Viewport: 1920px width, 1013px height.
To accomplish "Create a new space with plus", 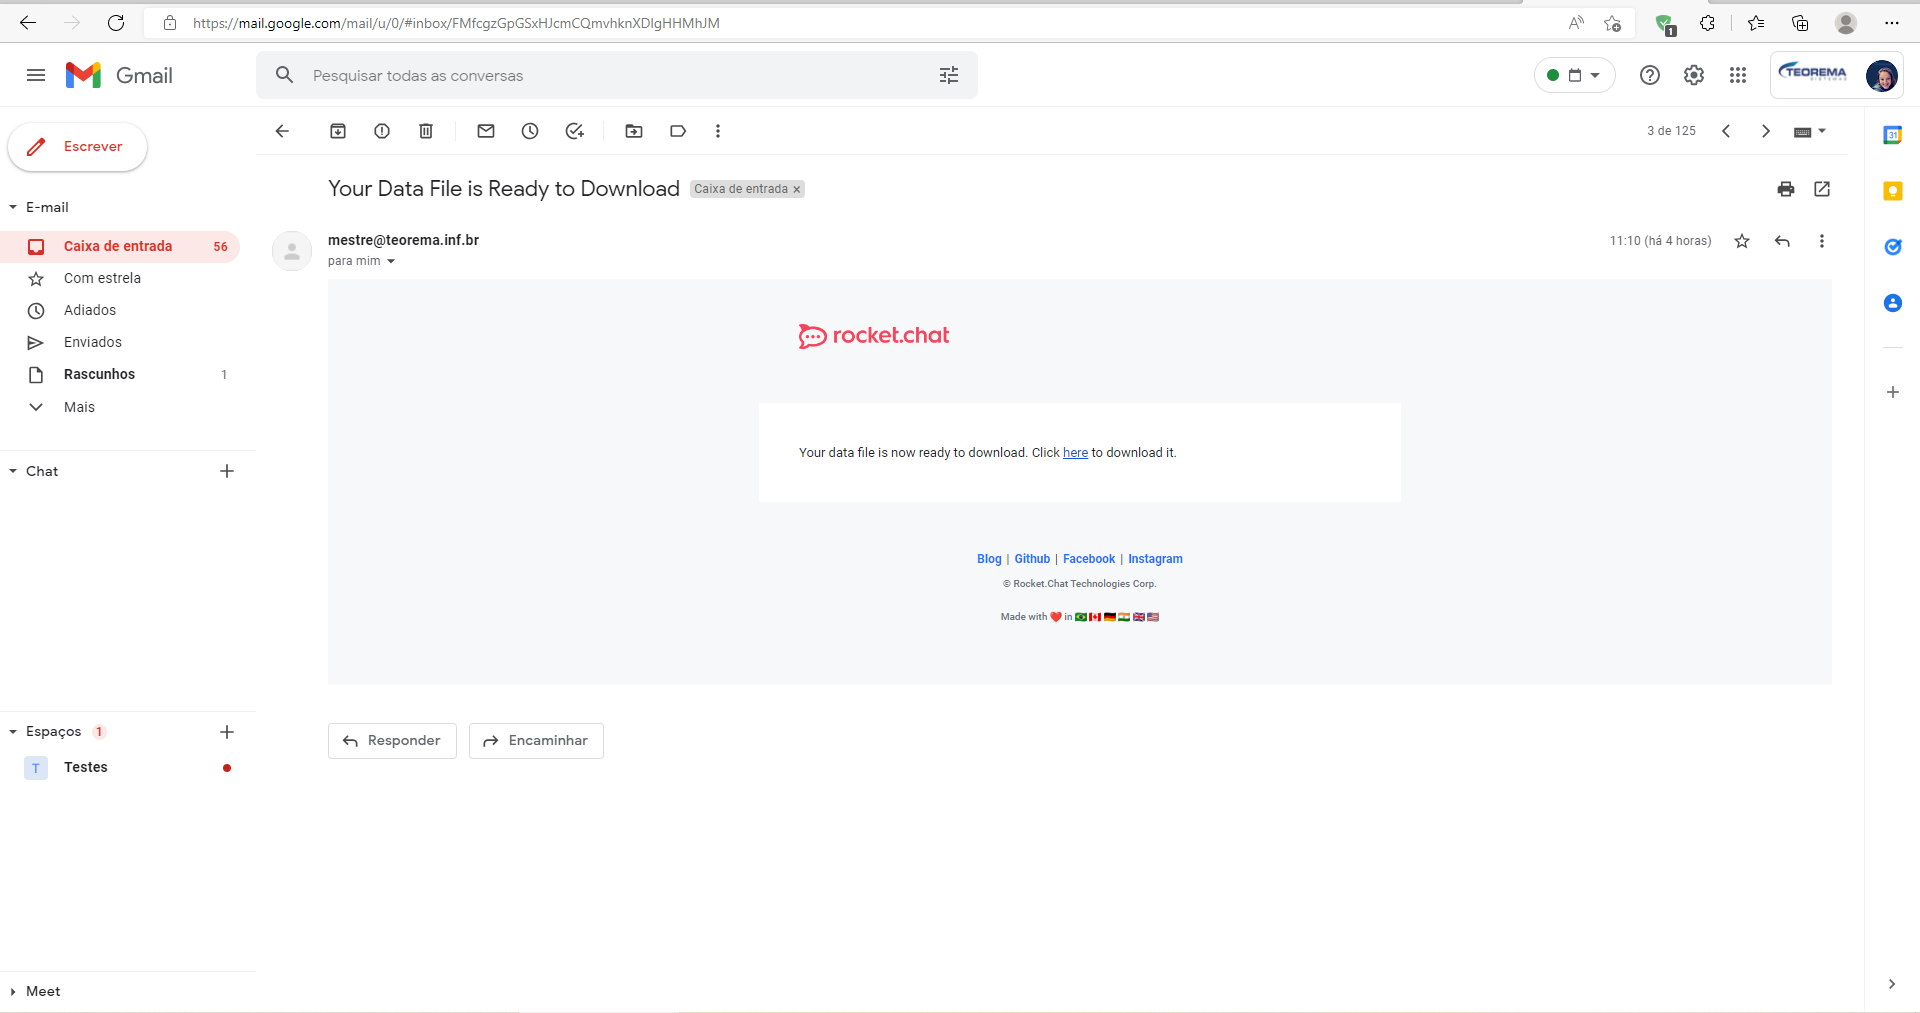I will (x=227, y=732).
